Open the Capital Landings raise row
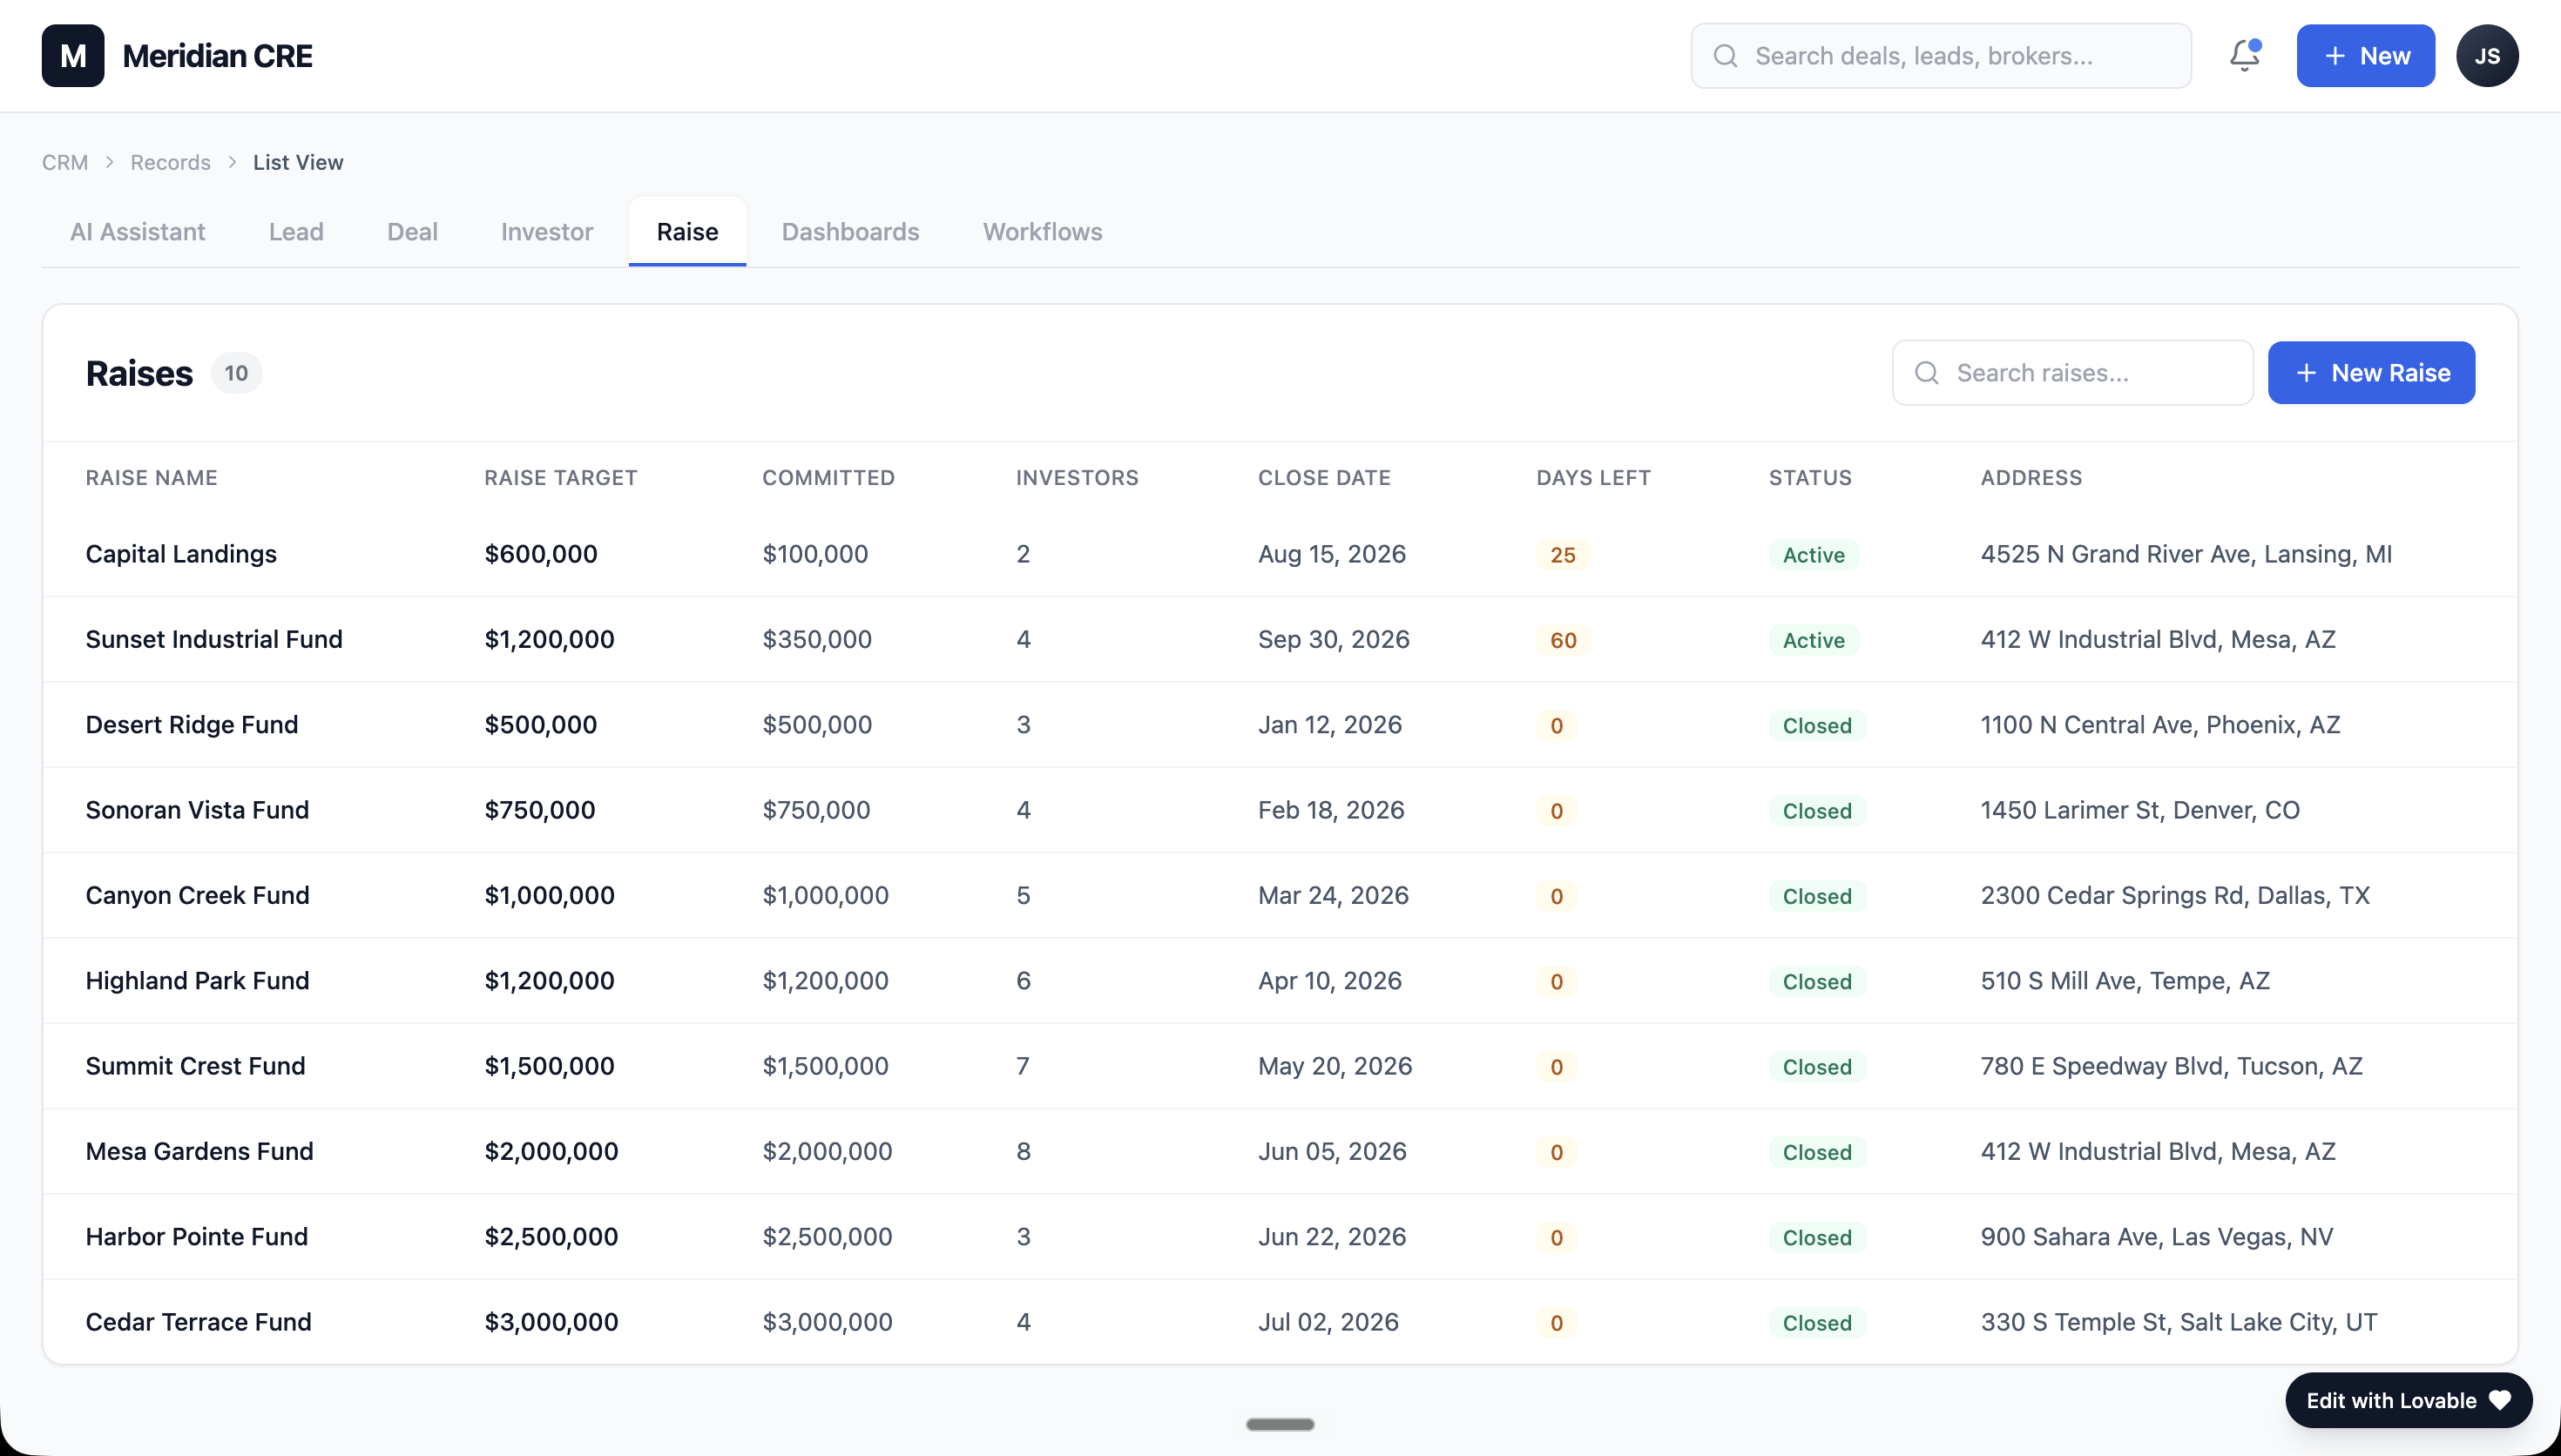Viewport: 2561px width, 1456px height. (x=1280, y=554)
